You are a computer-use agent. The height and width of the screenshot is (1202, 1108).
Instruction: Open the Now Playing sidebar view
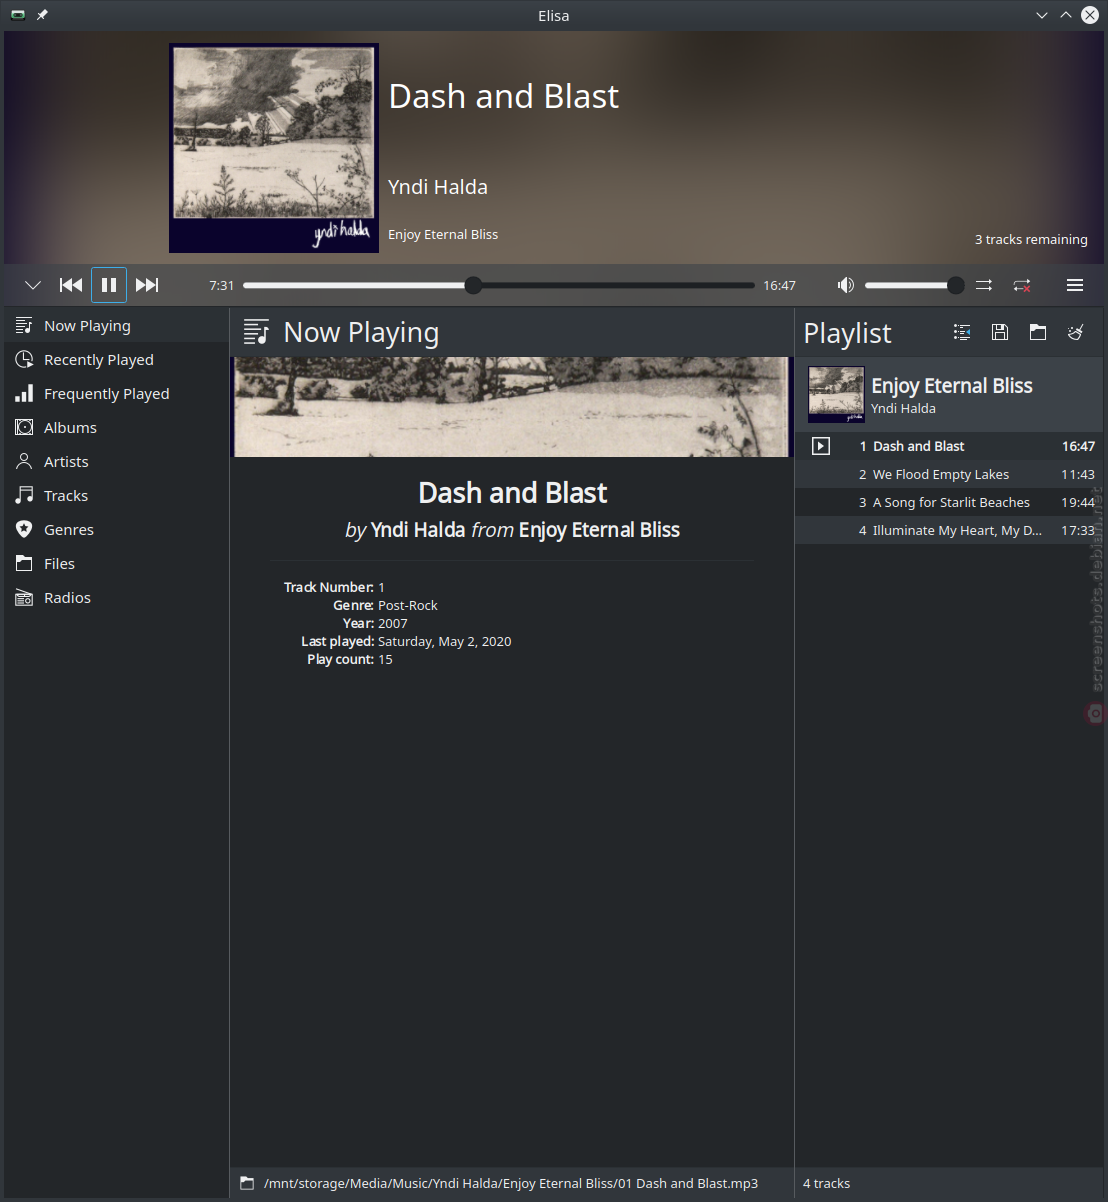(x=117, y=326)
